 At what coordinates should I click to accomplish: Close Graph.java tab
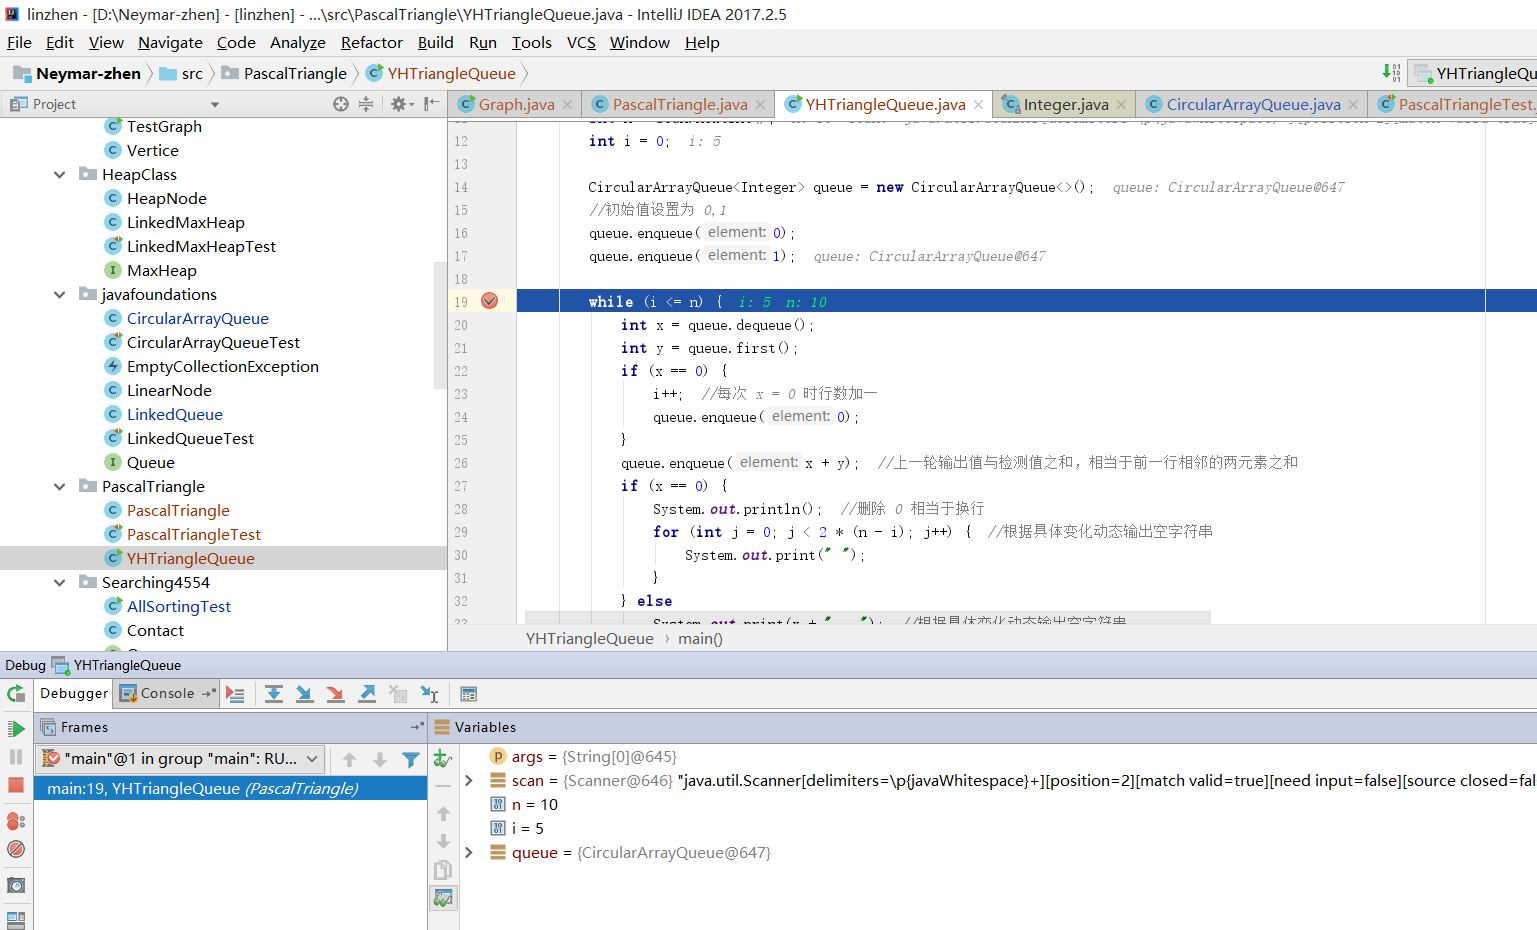click(x=567, y=104)
